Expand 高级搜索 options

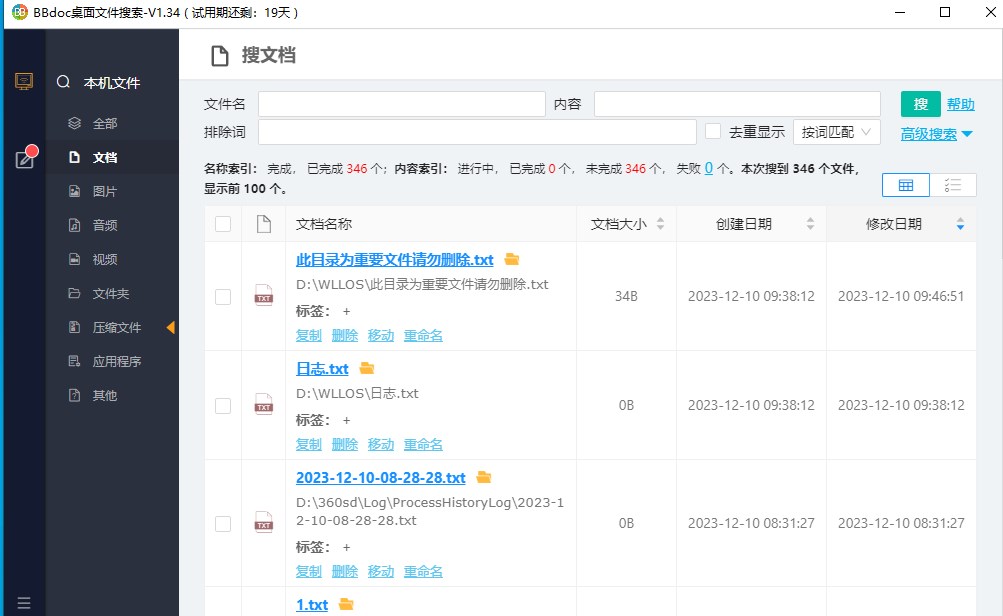coord(937,134)
